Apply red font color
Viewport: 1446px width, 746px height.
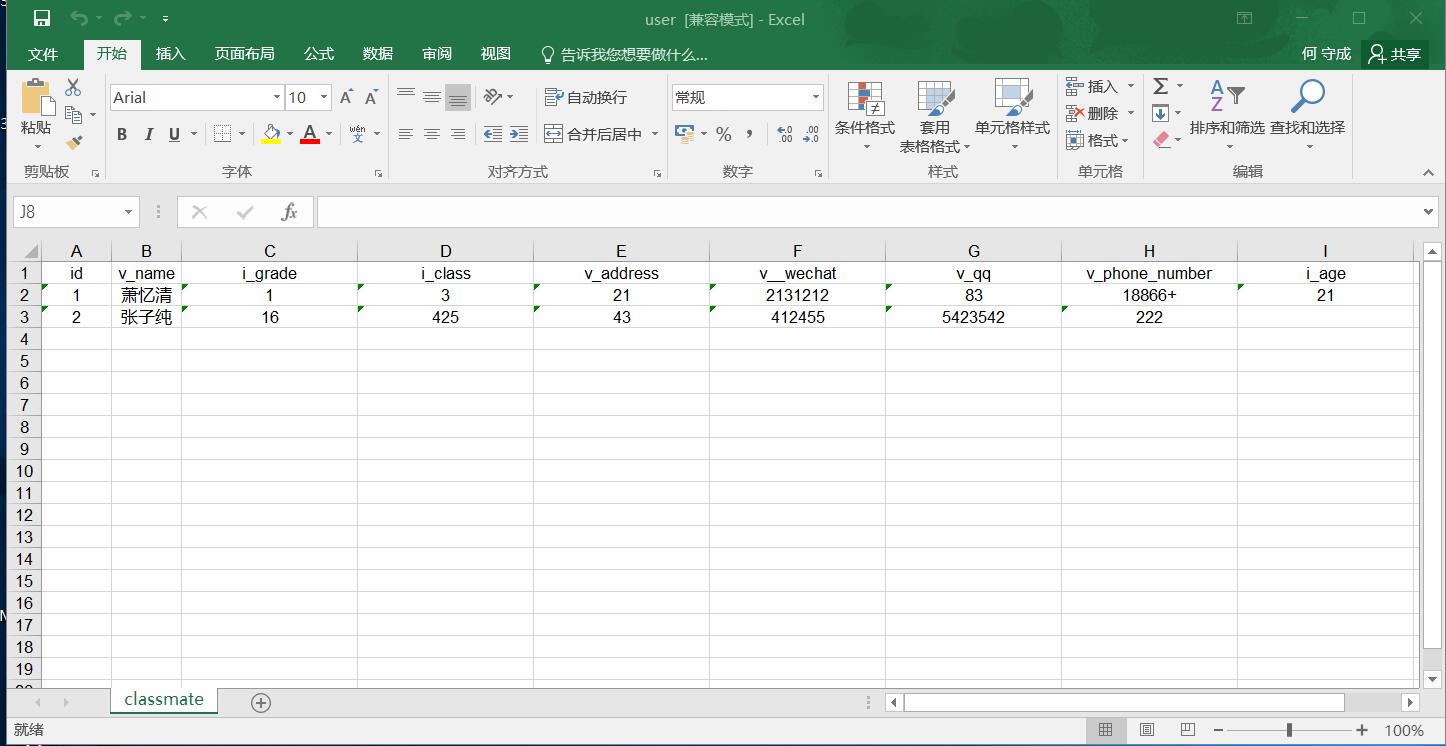310,134
